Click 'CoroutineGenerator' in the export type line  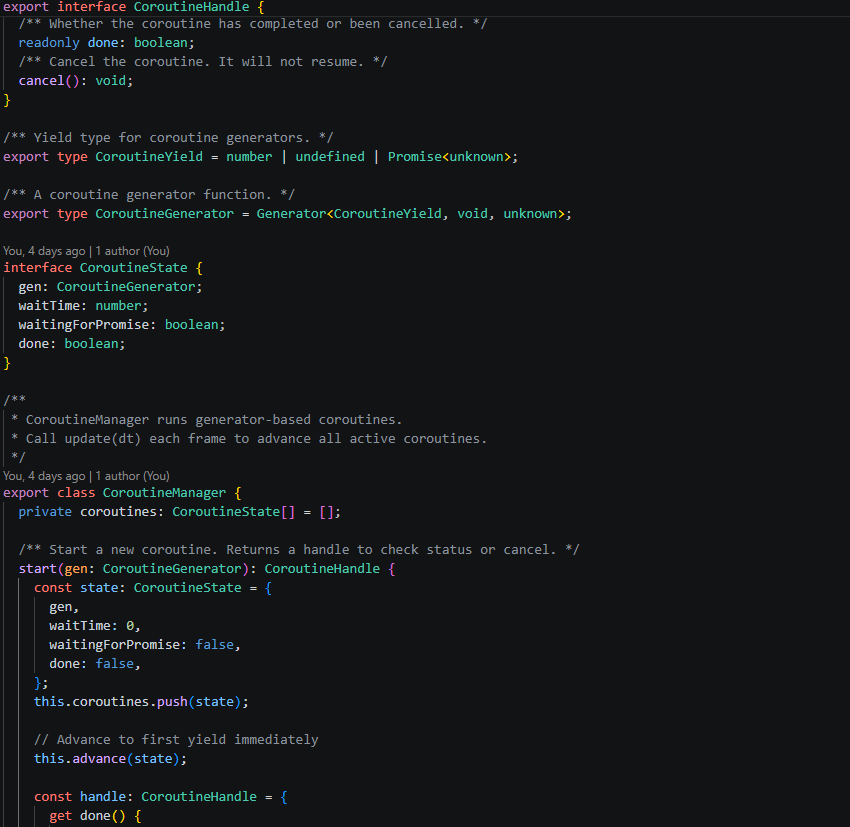(164, 214)
